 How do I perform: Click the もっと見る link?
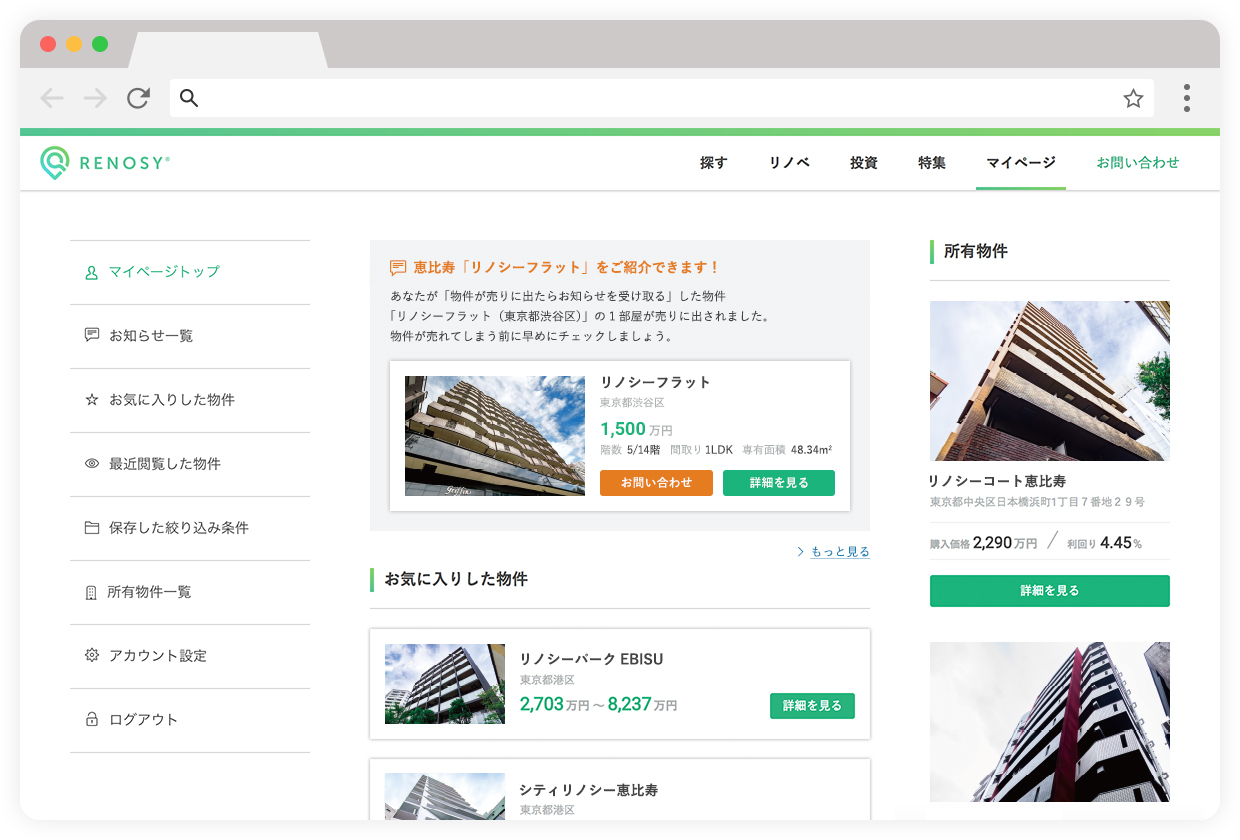tap(840, 551)
